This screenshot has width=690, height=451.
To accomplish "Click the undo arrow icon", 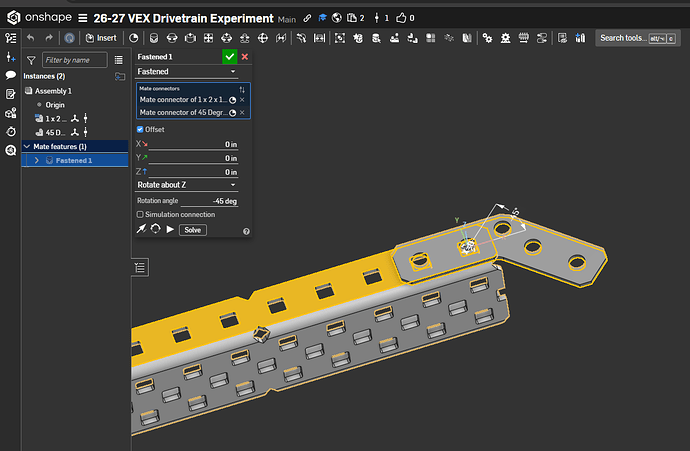I will point(30,38).
